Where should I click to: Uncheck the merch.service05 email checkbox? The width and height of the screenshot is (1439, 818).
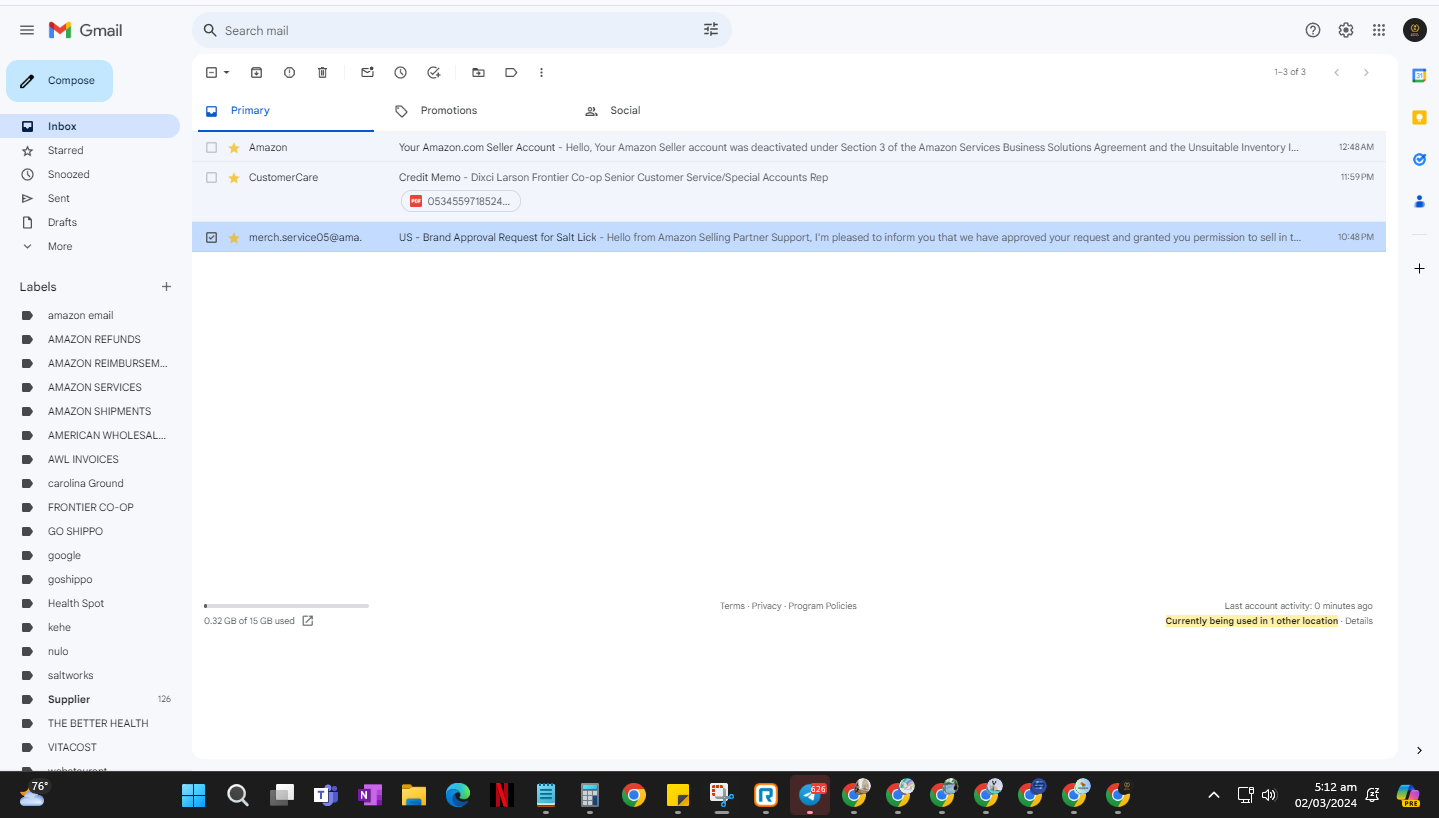pyautogui.click(x=211, y=237)
